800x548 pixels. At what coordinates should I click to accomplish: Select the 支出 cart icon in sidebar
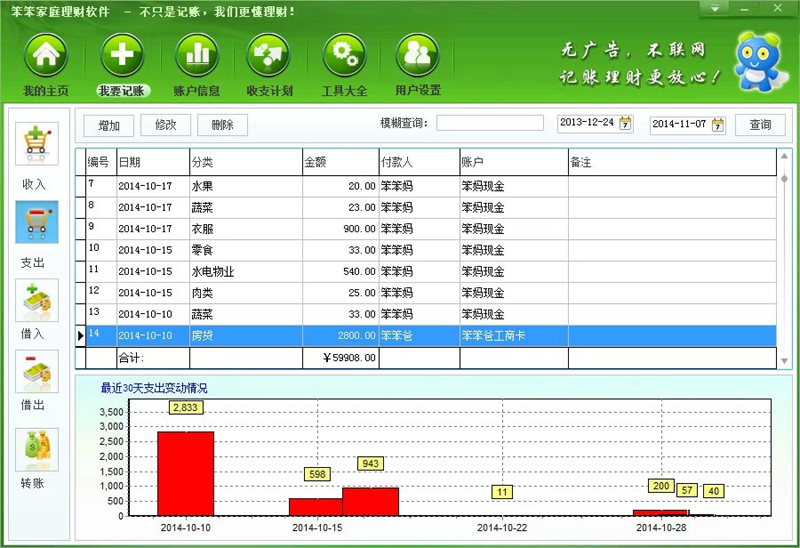click(x=37, y=222)
